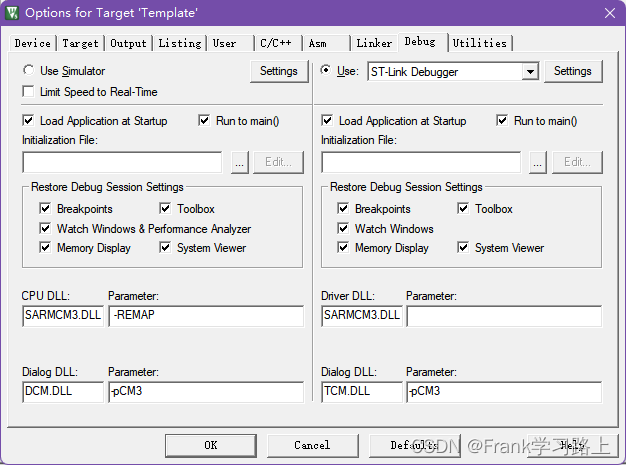Toggle debugger Toolbox checkbox

point(463,208)
